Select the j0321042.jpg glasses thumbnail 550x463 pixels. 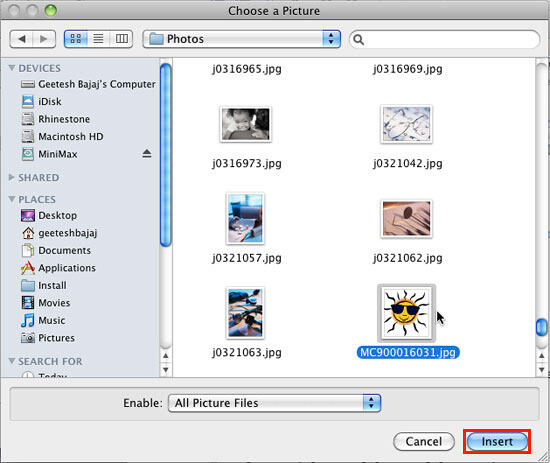pos(407,124)
